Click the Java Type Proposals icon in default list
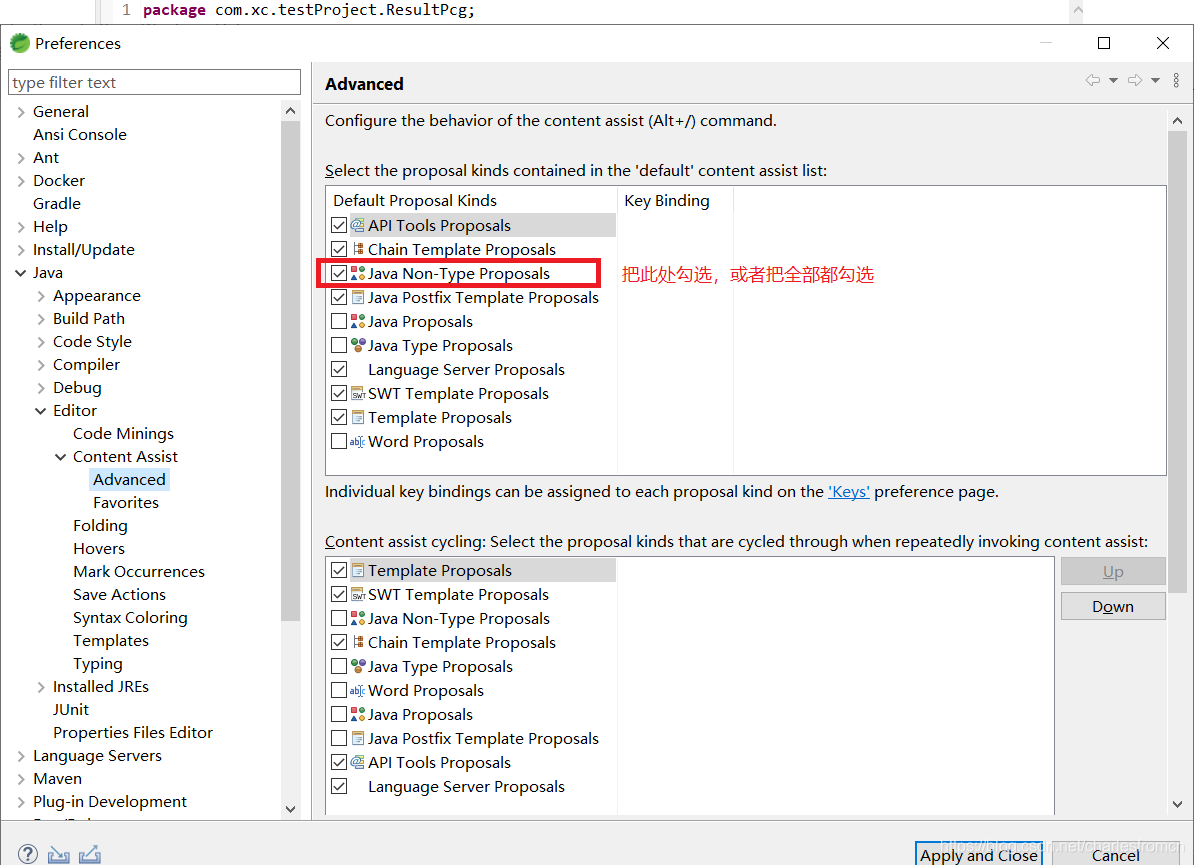This screenshot has height=865, width=1194. point(358,345)
